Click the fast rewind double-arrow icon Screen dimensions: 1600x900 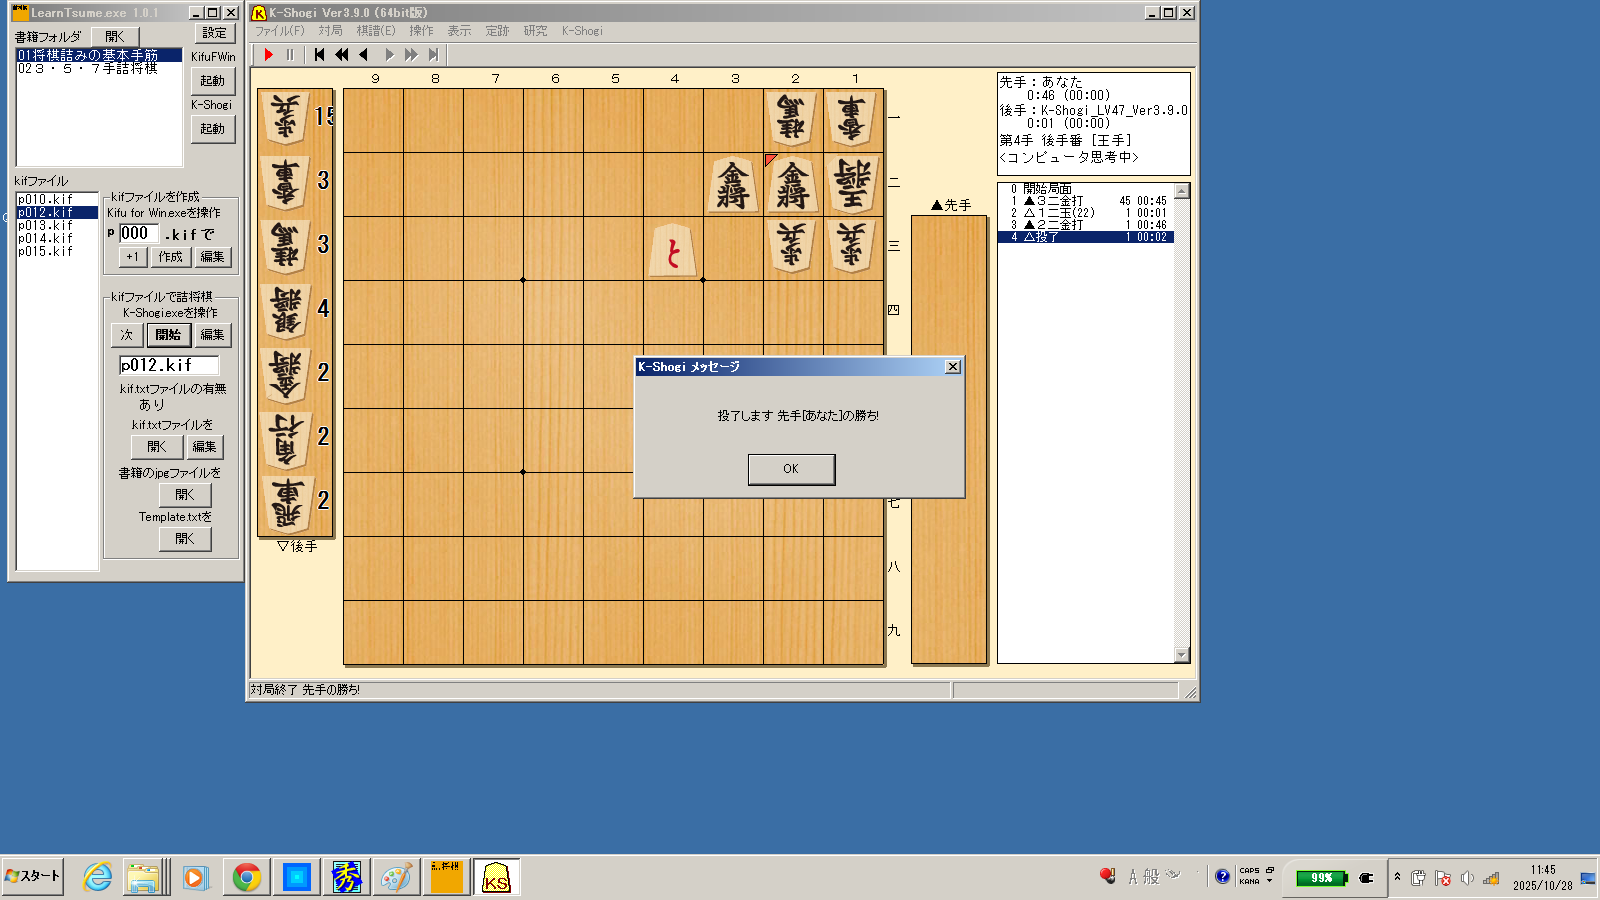342,55
